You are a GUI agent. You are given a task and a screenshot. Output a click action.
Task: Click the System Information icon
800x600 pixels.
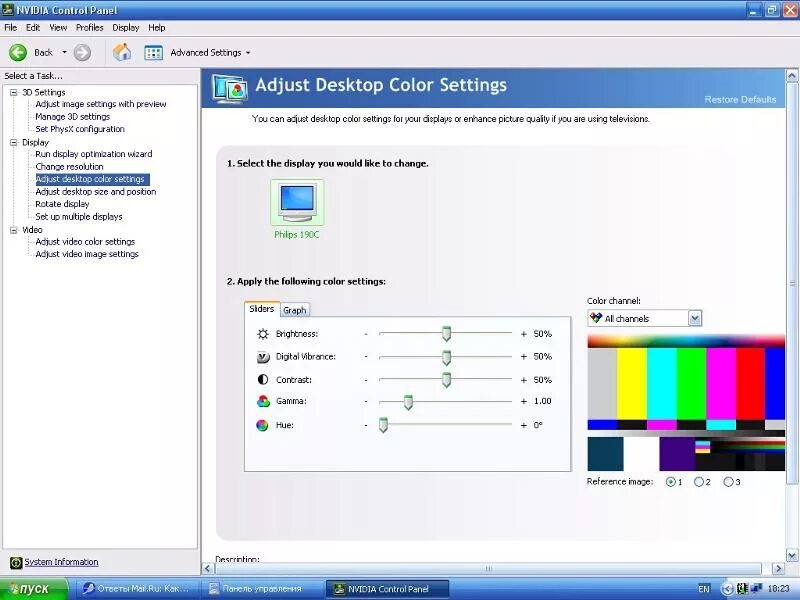pyautogui.click(x=16, y=562)
